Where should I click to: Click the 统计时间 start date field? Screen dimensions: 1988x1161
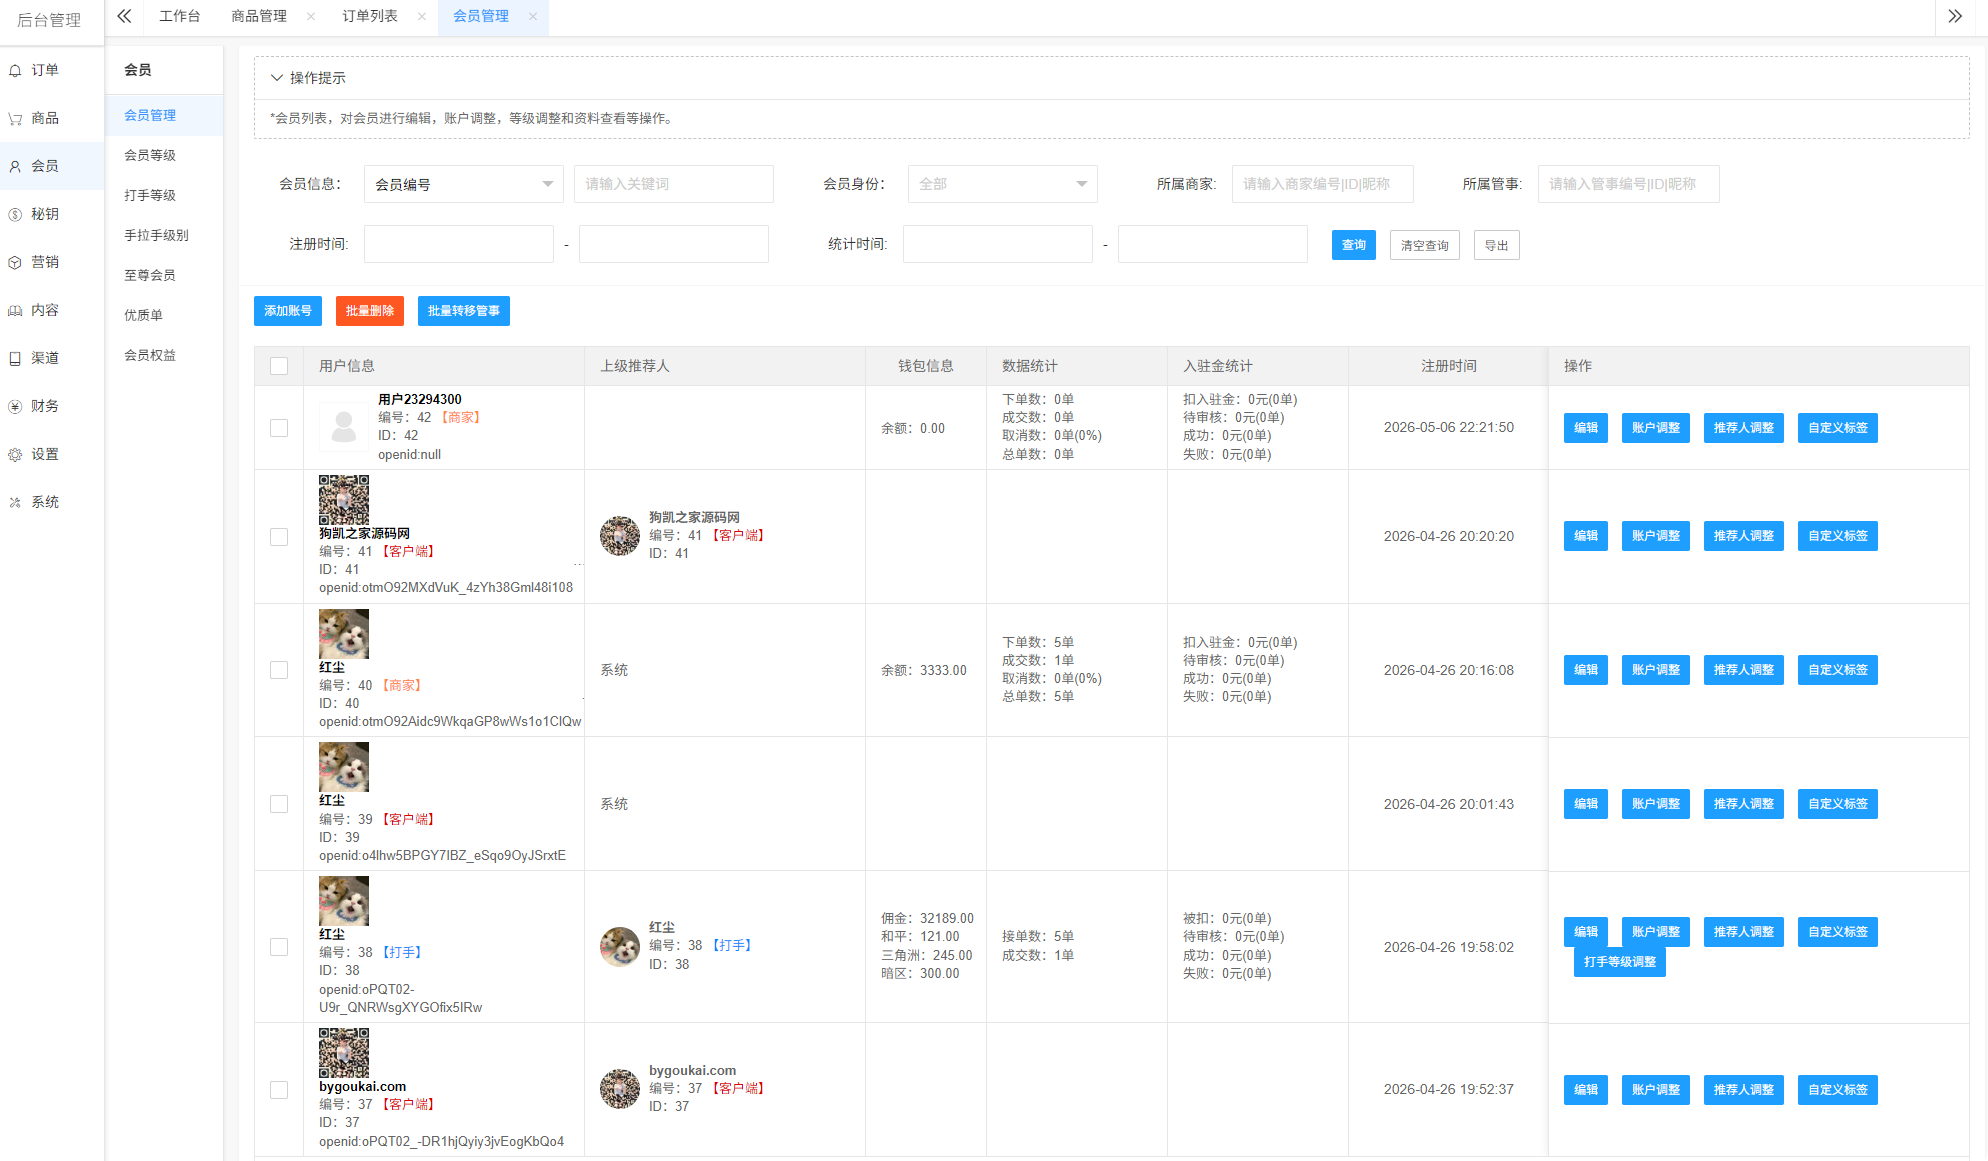[998, 244]
